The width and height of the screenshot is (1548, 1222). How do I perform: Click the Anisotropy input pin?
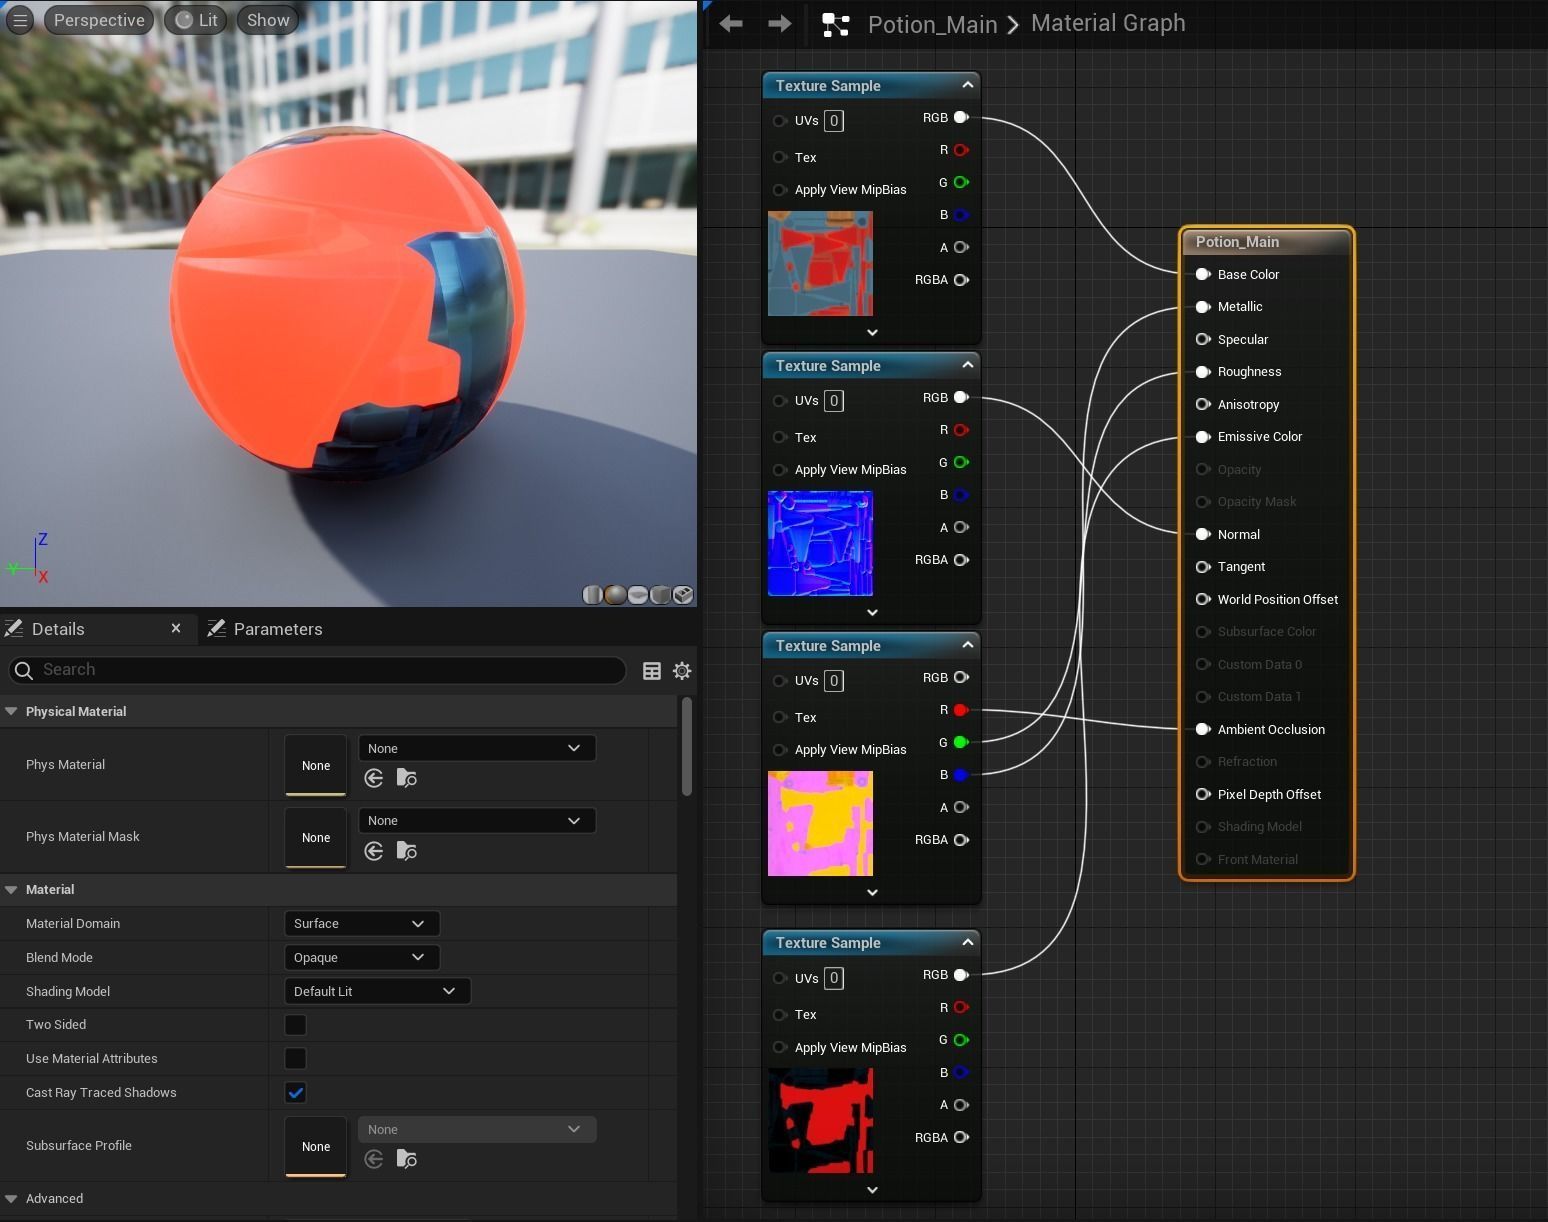point(1203,404)
